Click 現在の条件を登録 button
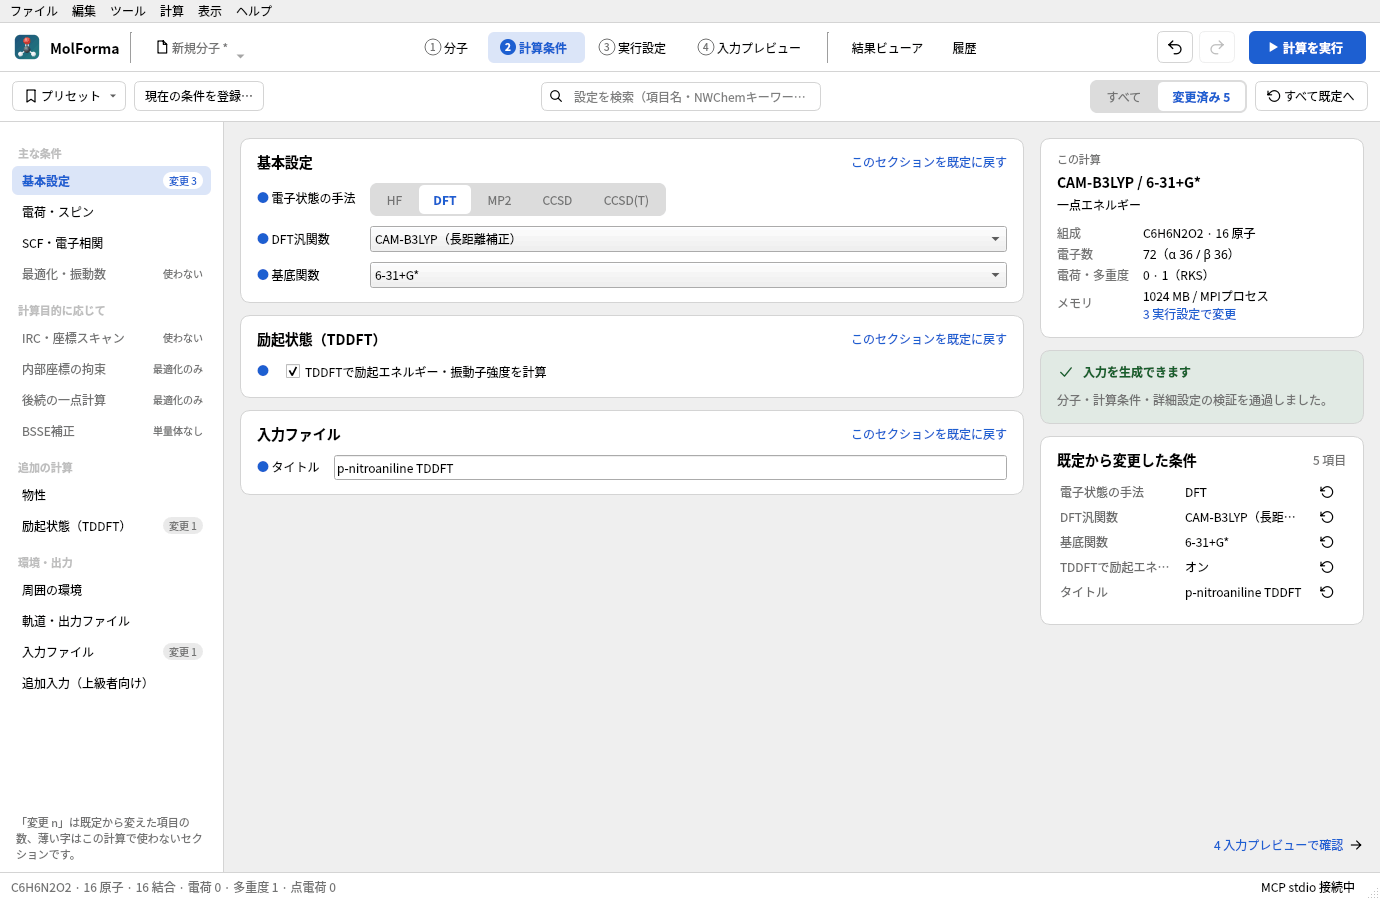 pyautogui.click(x=199, y=96)
